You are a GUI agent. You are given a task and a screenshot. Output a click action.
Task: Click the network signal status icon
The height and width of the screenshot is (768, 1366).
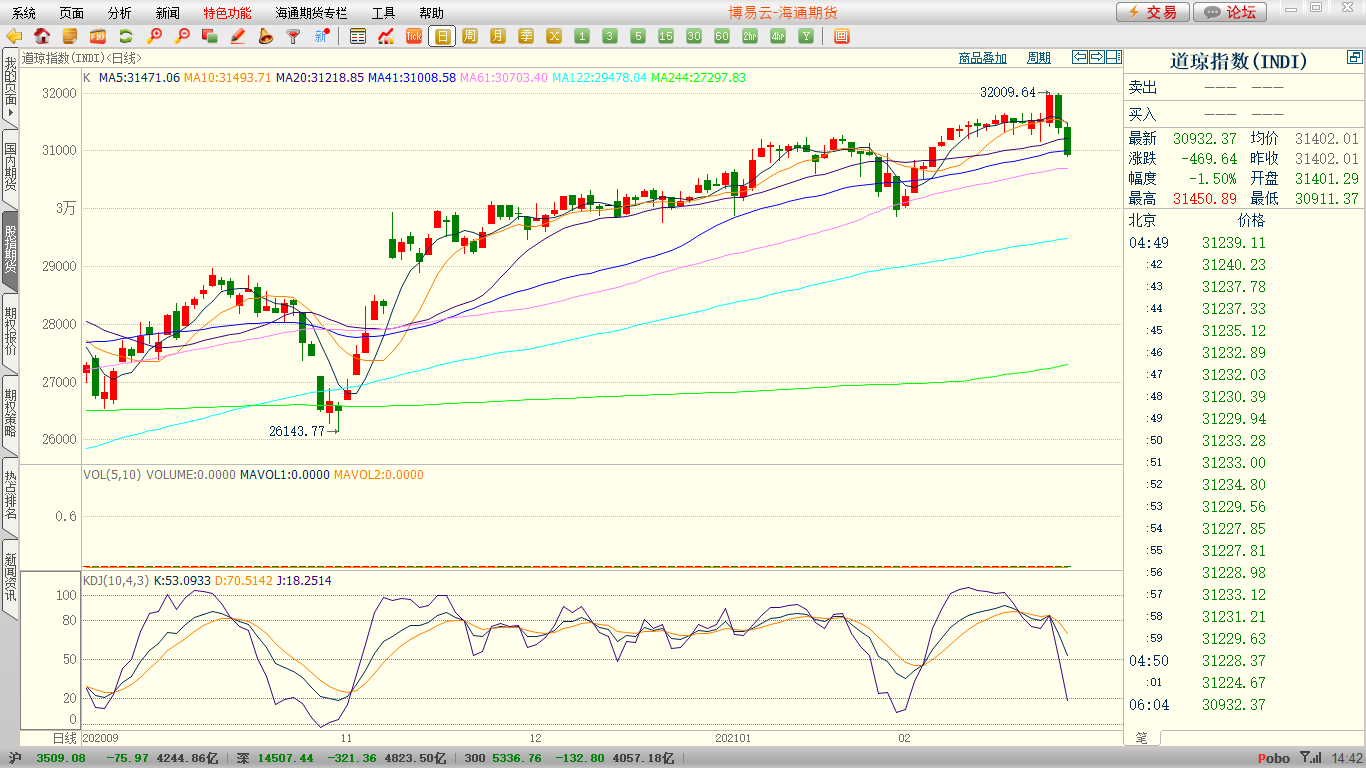(1312, 758)
